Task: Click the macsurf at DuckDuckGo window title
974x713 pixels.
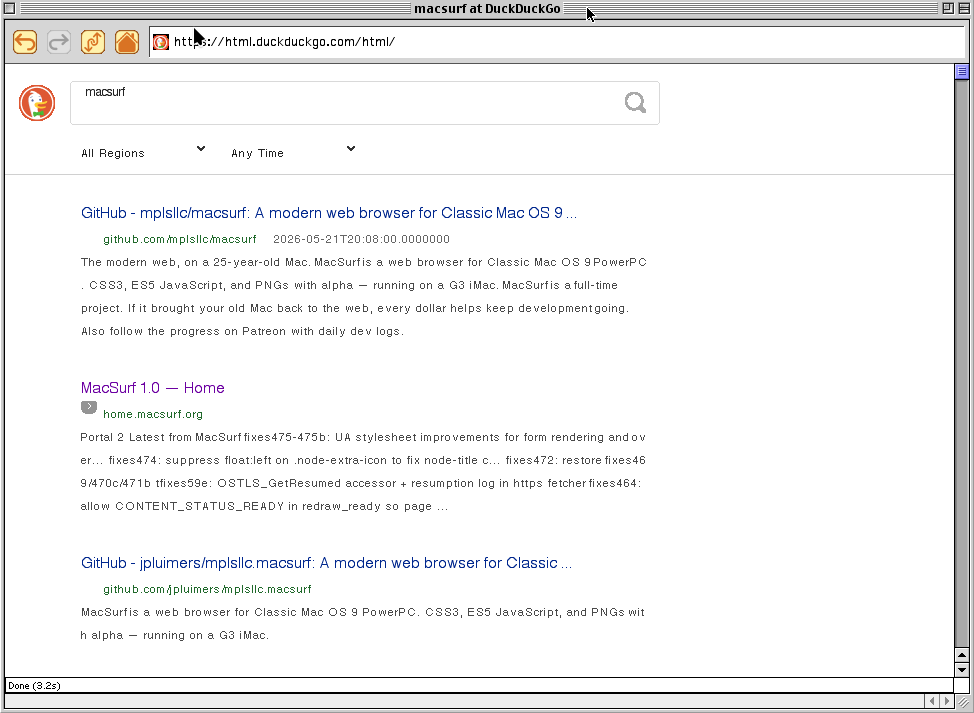Action: (x=488, y=9)
